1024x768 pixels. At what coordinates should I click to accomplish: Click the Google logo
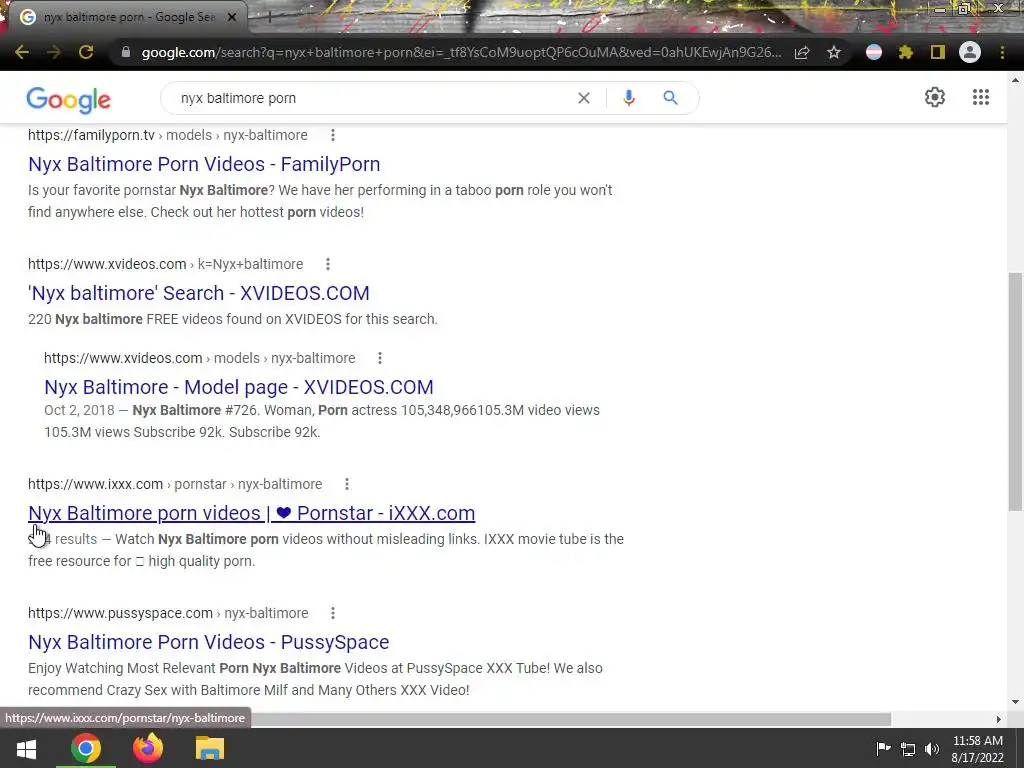pos(69,99)
